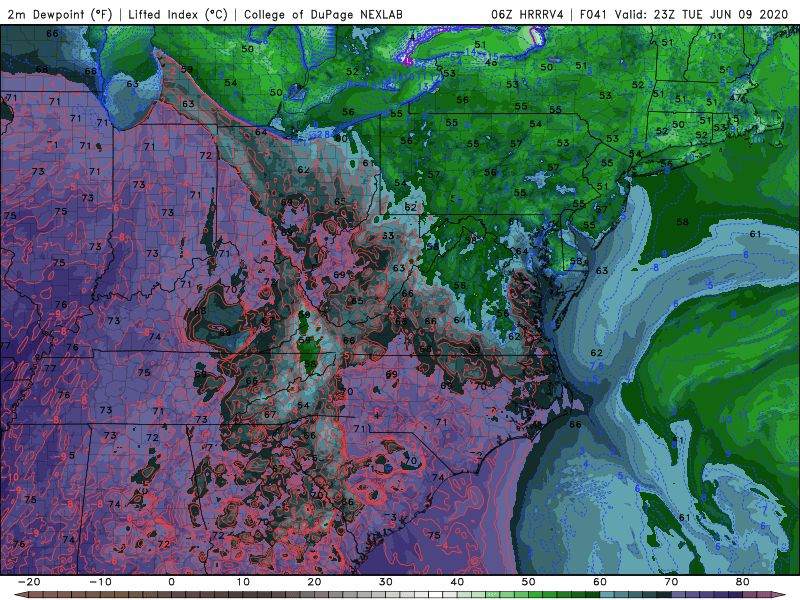Screen dimensions: 800x600
Task: Click the "30" colorbar tick label
Action: [386, 582]
